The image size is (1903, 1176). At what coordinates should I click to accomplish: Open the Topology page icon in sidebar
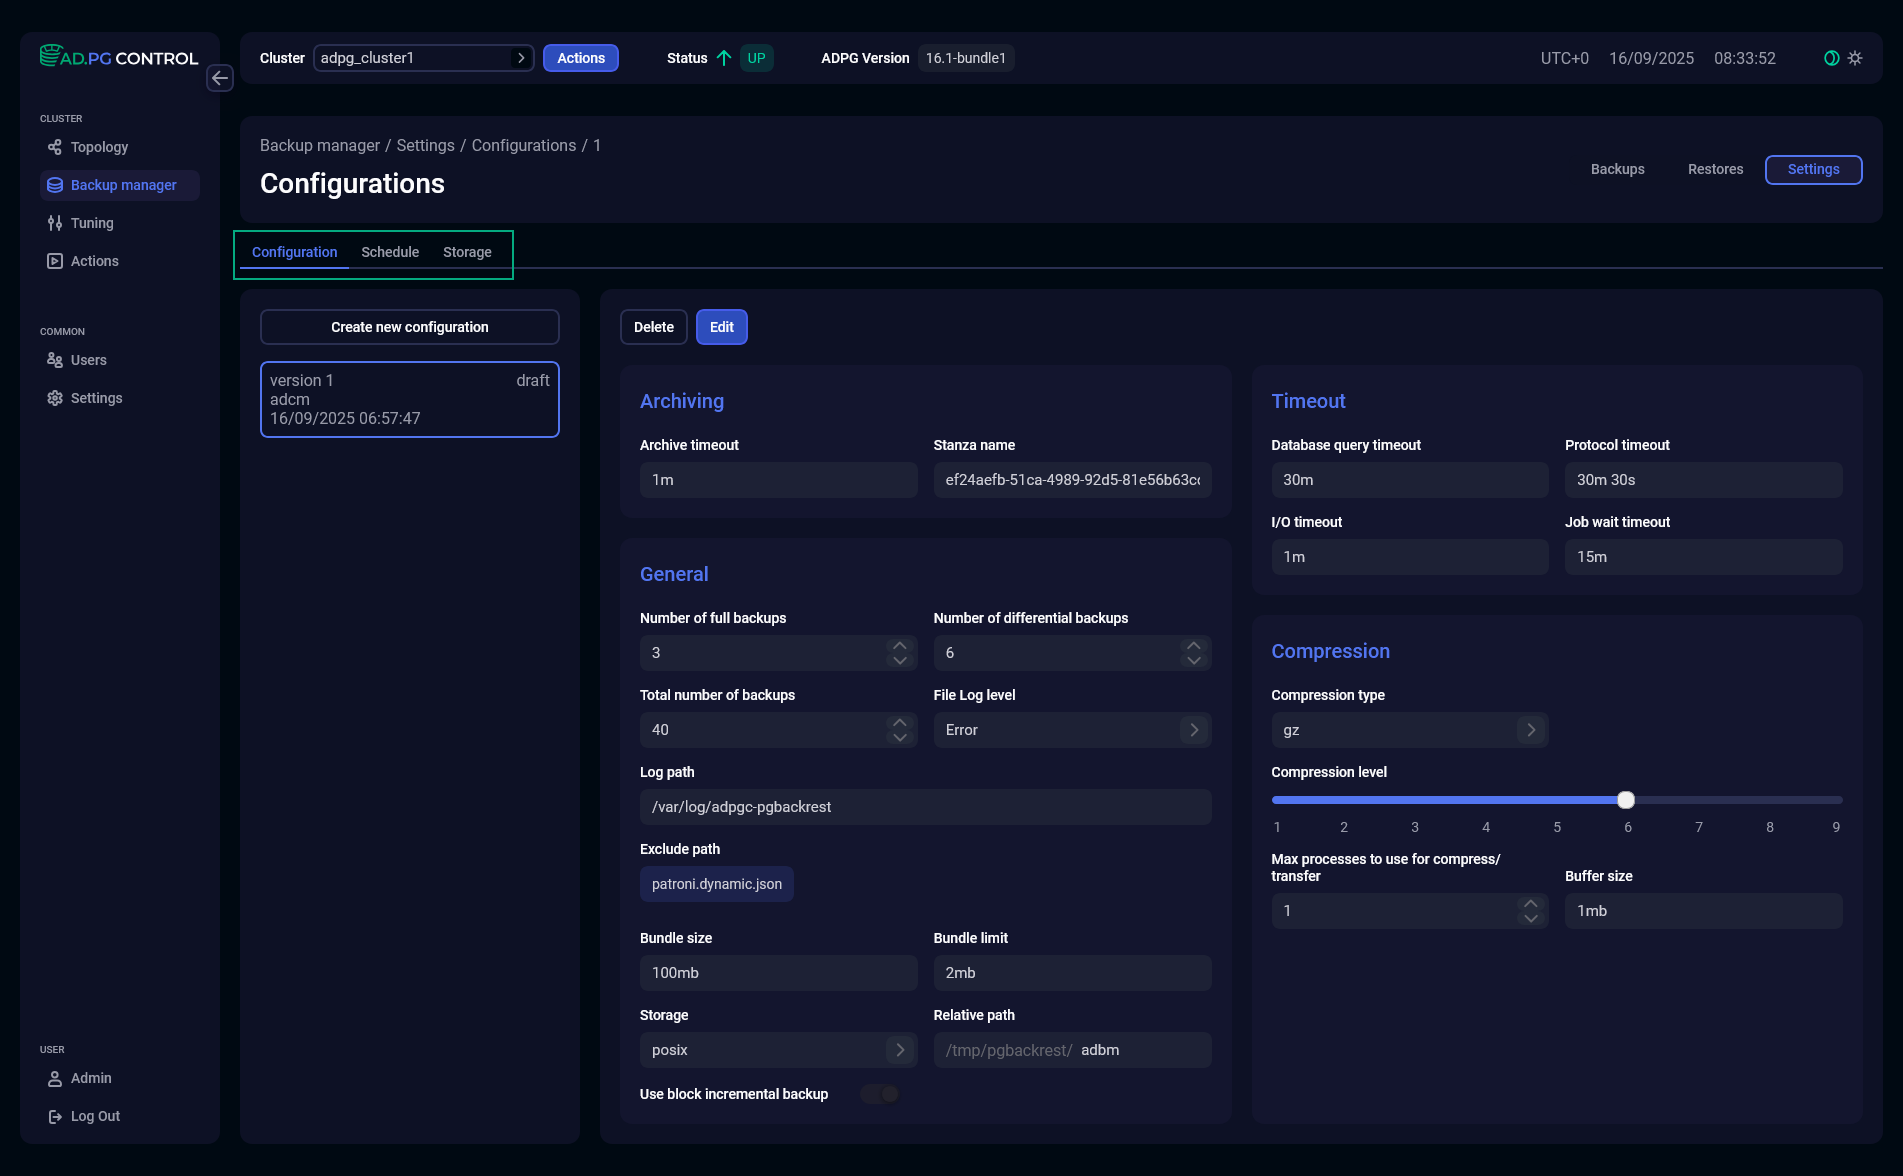coord(55,147)
